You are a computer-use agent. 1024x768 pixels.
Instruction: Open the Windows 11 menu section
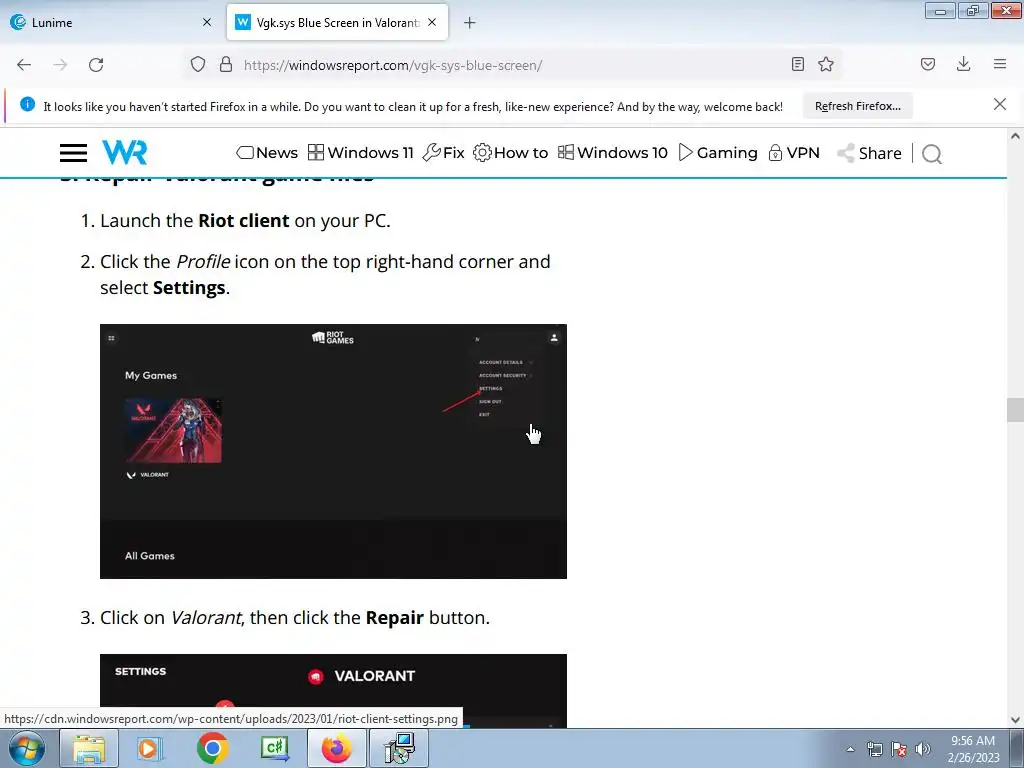click(x=360, y=153)
